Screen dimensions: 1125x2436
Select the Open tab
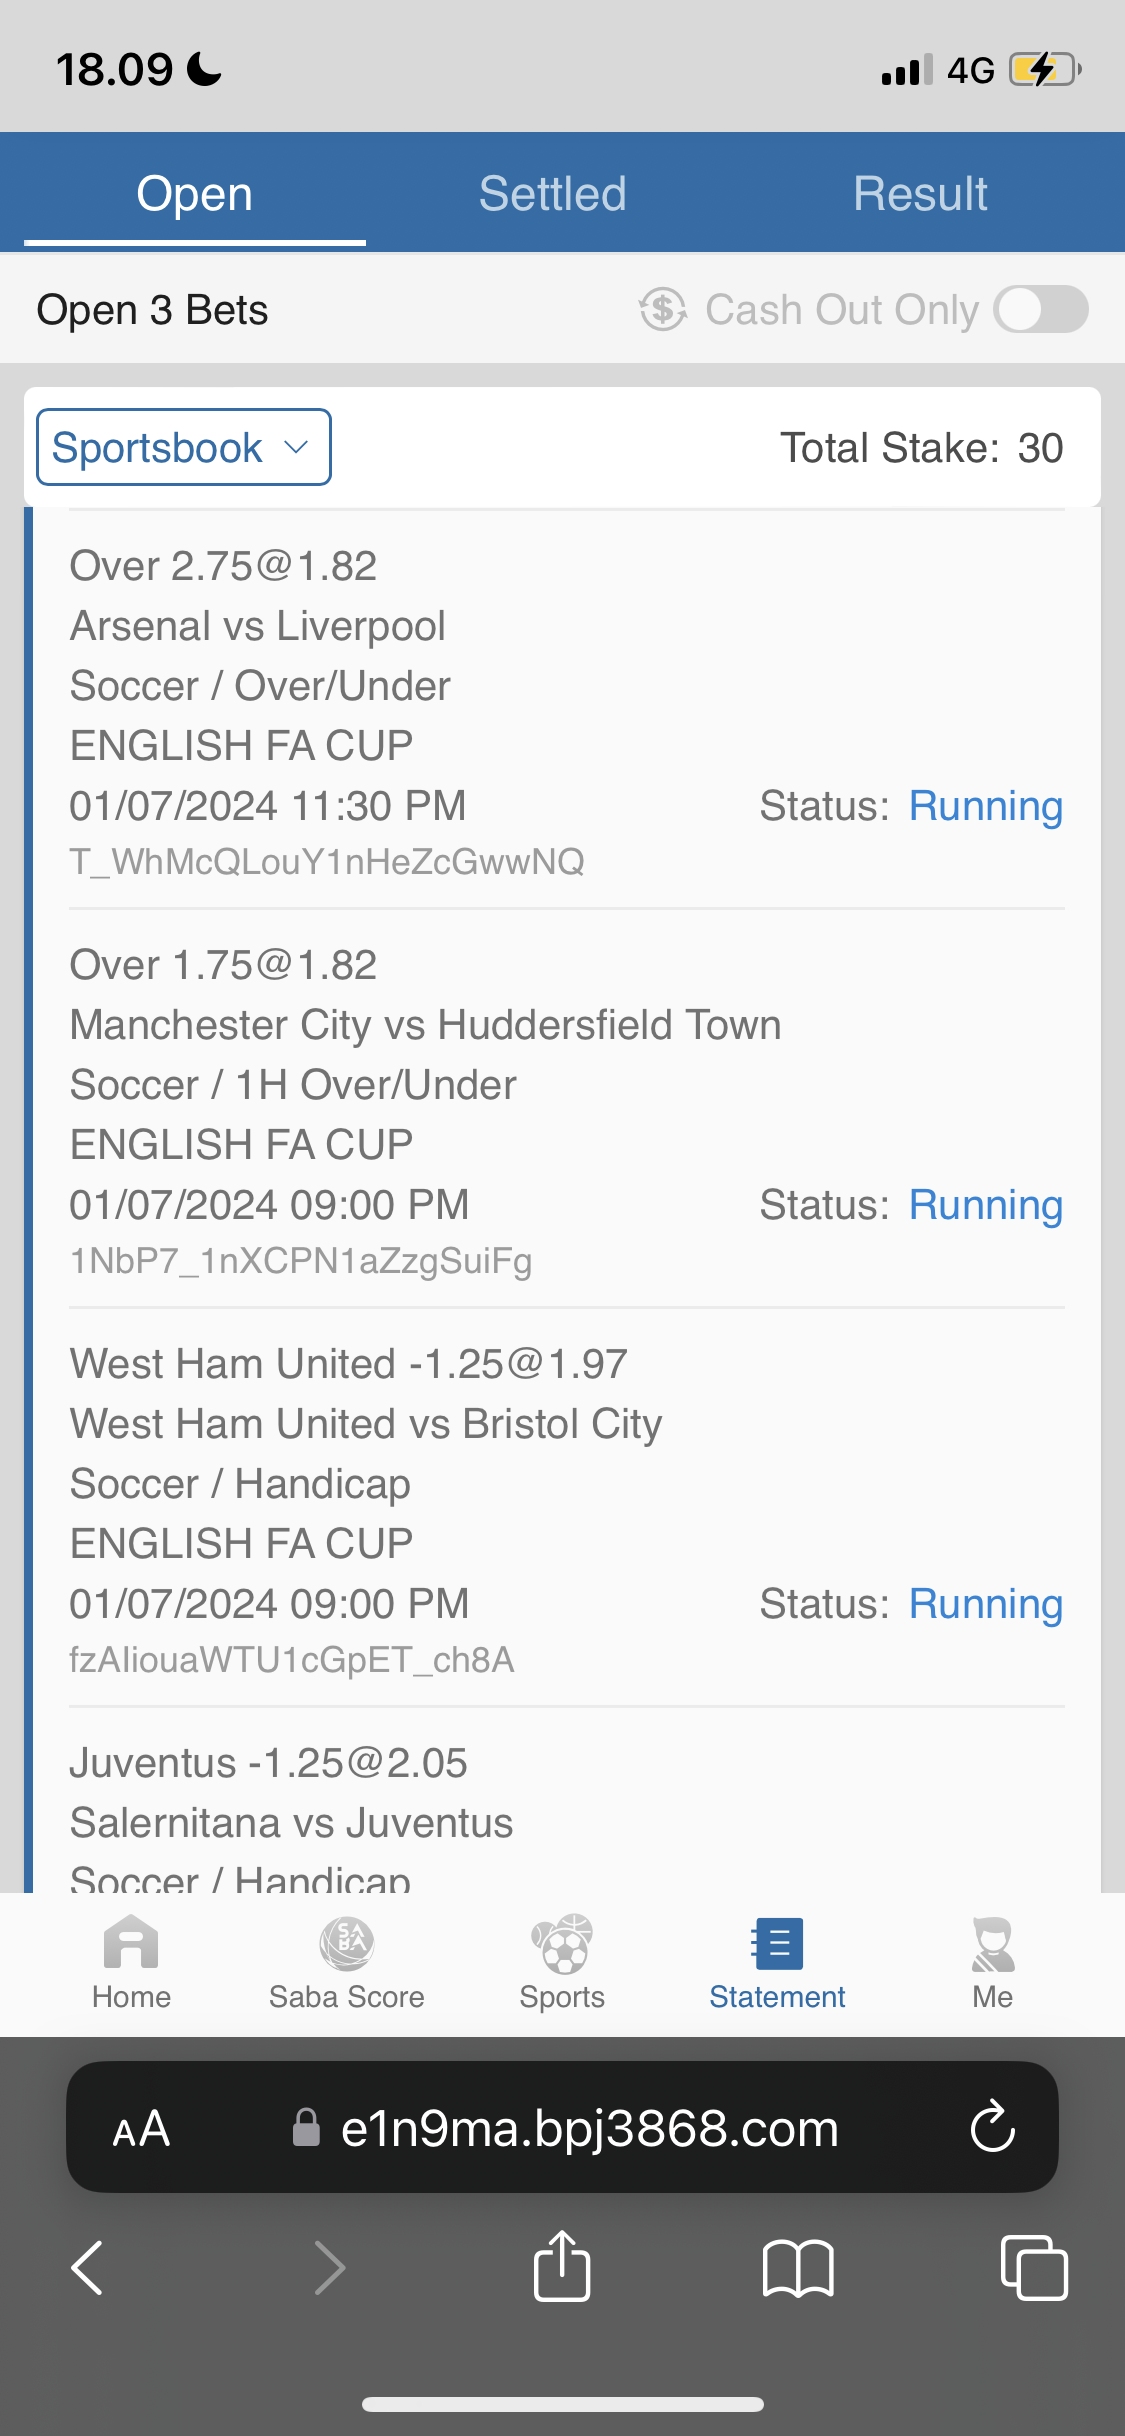(x=195, y=193)
